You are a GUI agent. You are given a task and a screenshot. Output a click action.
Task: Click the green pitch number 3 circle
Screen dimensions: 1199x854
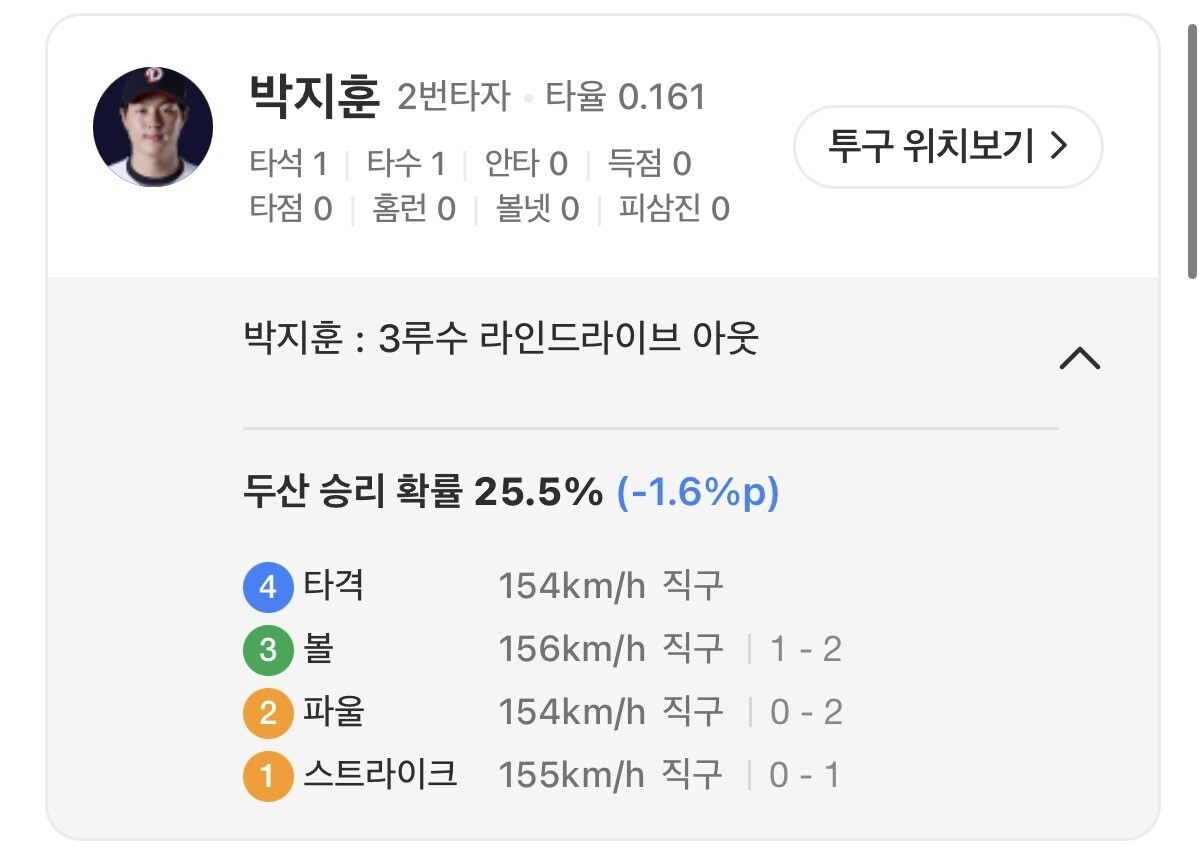pos(267,650)
